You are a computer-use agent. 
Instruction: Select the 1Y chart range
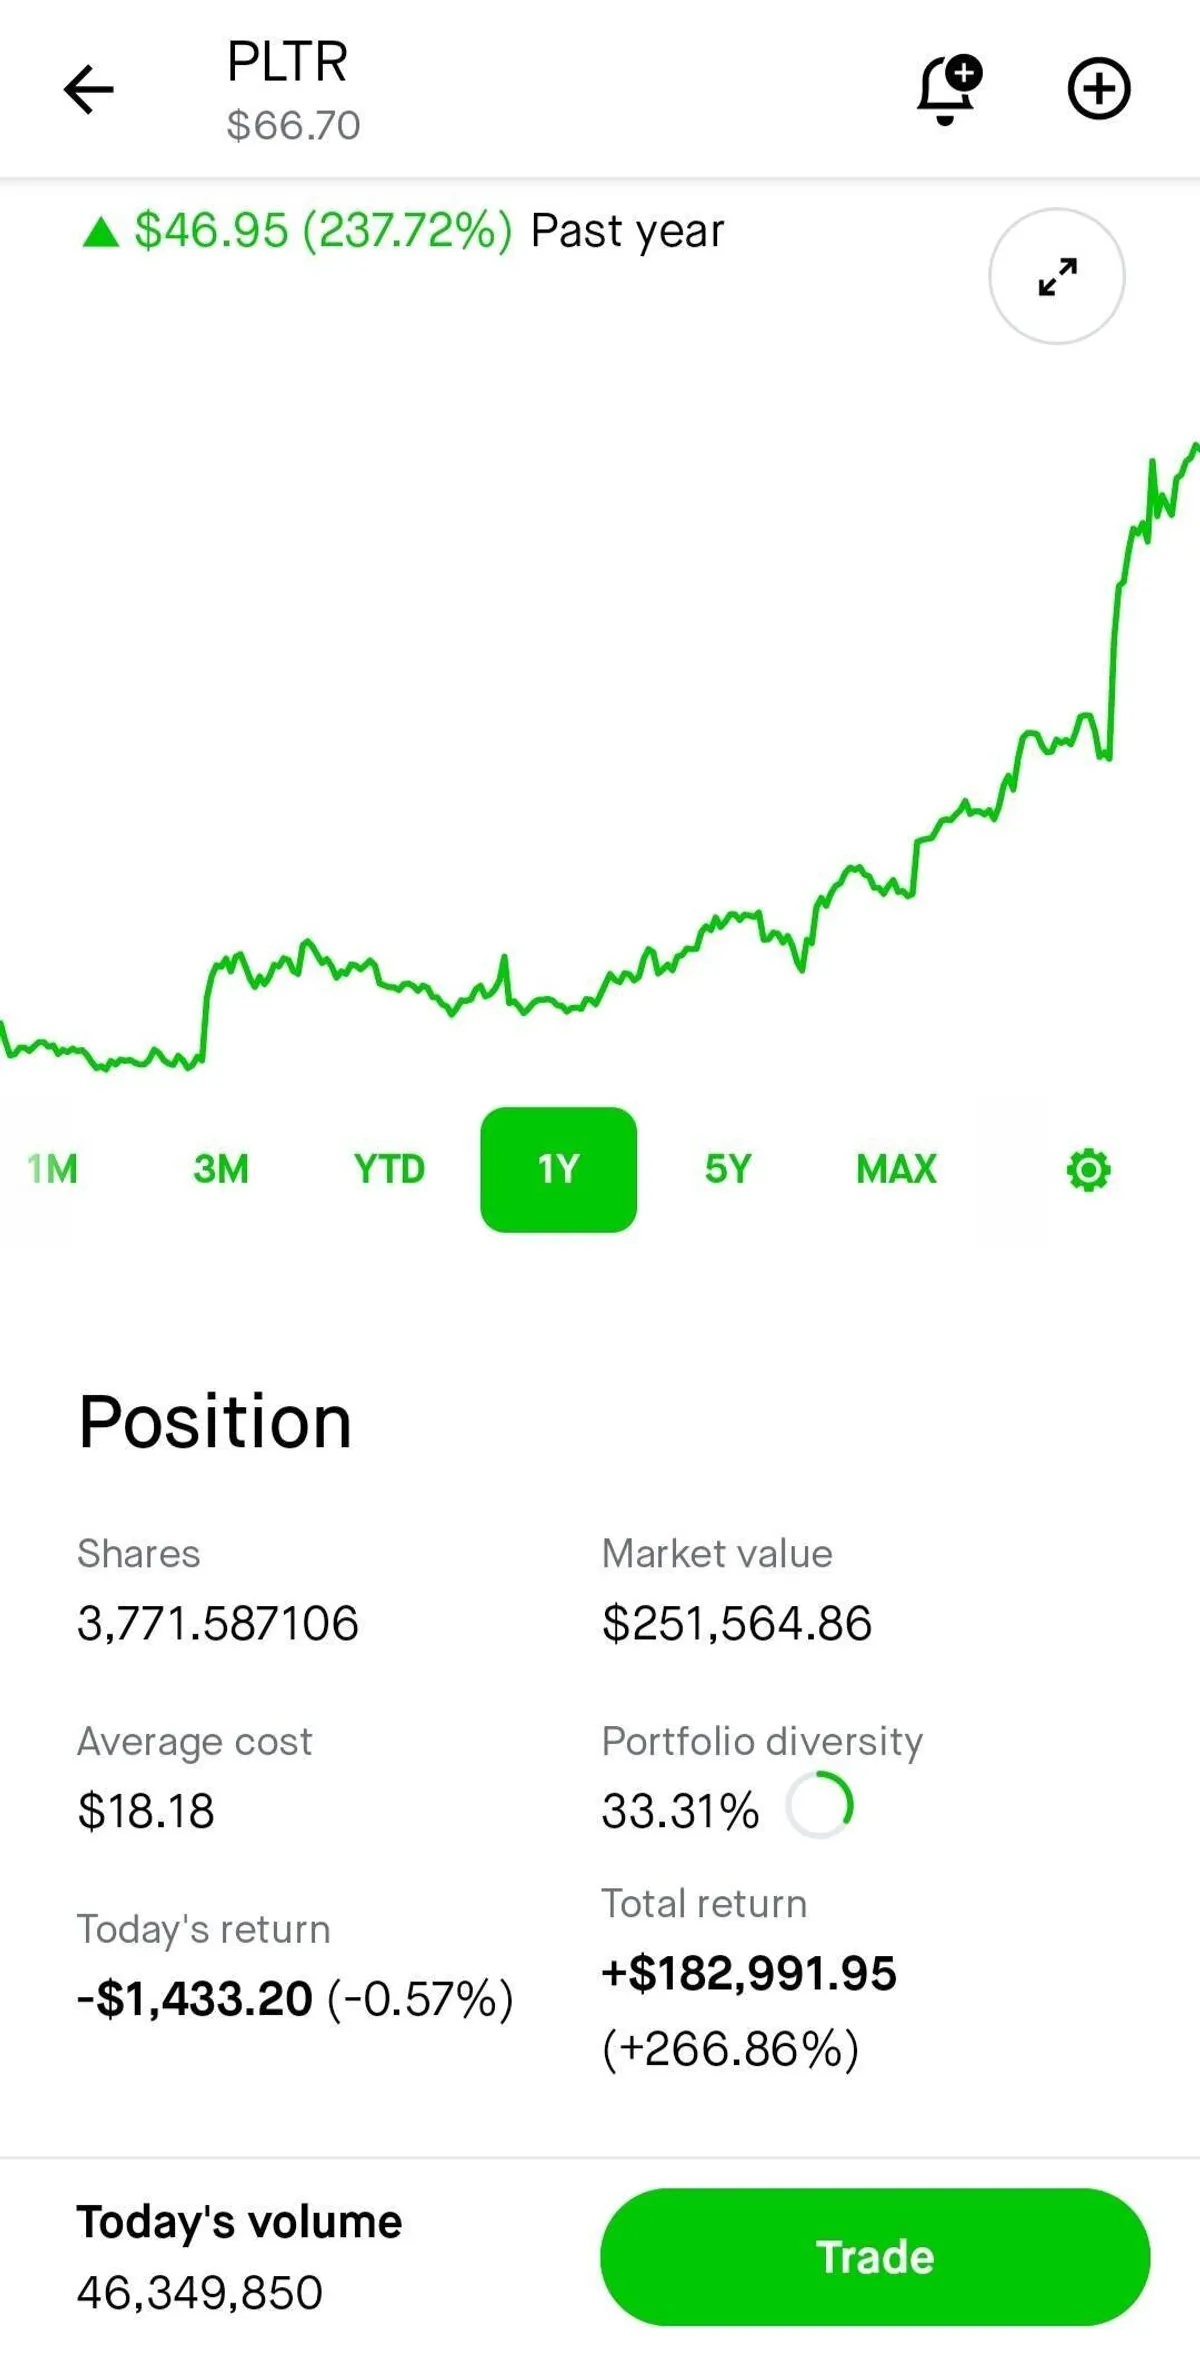point(558,1169)
